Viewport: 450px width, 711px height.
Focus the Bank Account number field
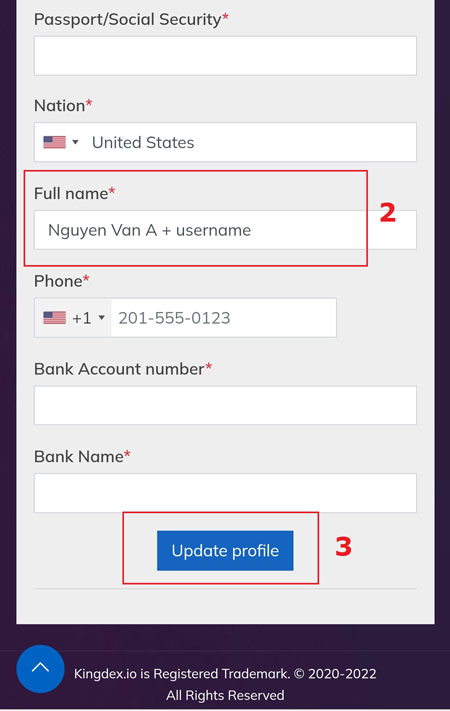pyautogui.click(x=225, y=405)
